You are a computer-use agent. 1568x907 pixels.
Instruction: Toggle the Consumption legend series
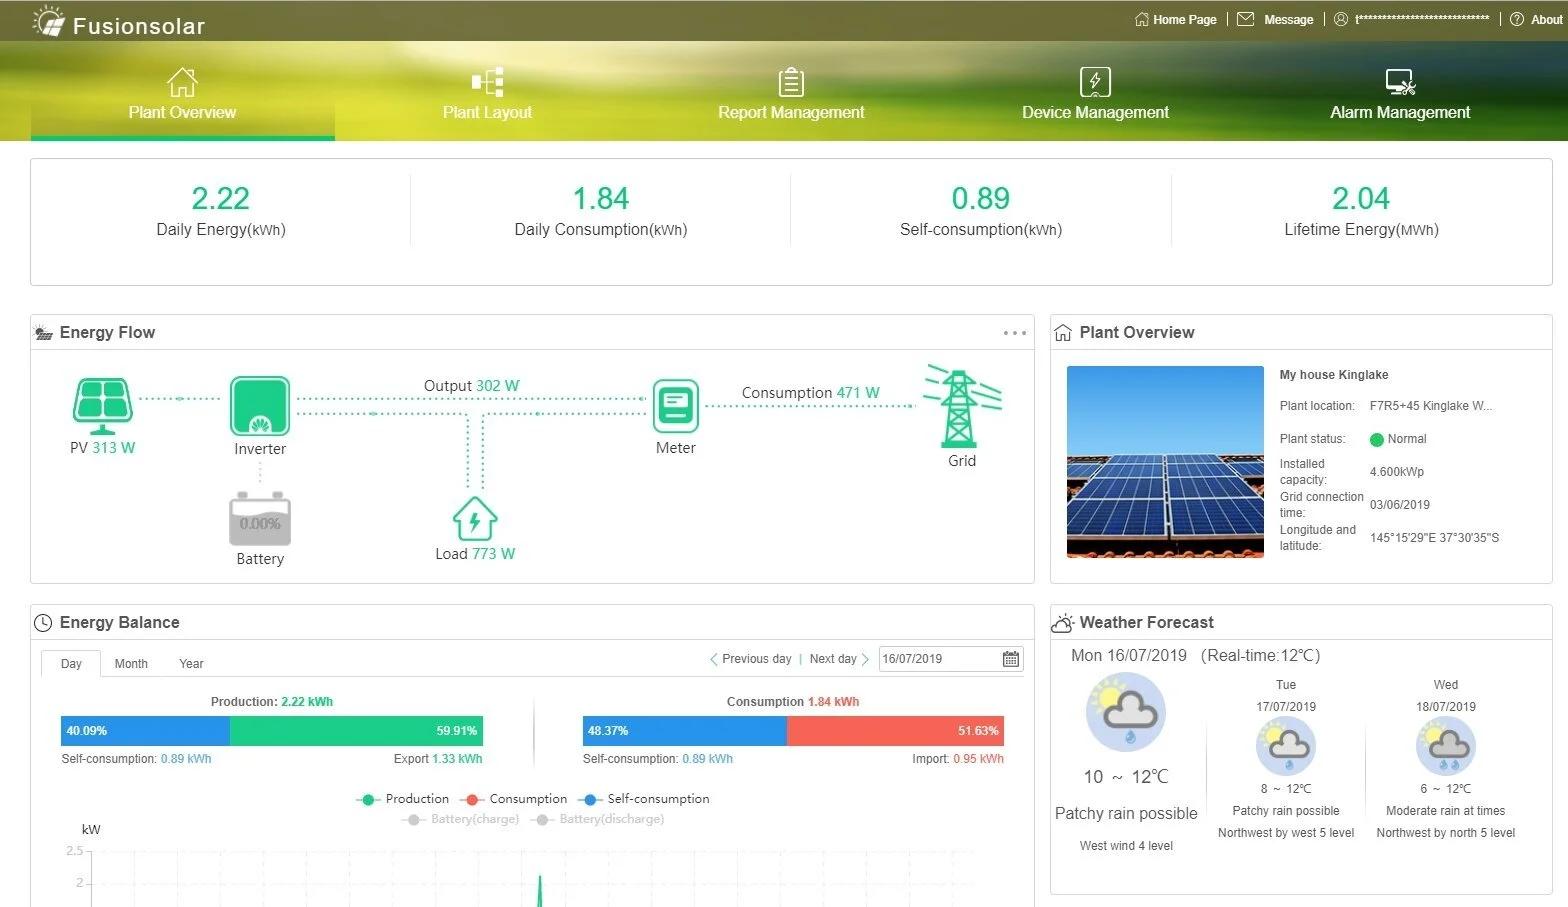click(x=514, y=799)
